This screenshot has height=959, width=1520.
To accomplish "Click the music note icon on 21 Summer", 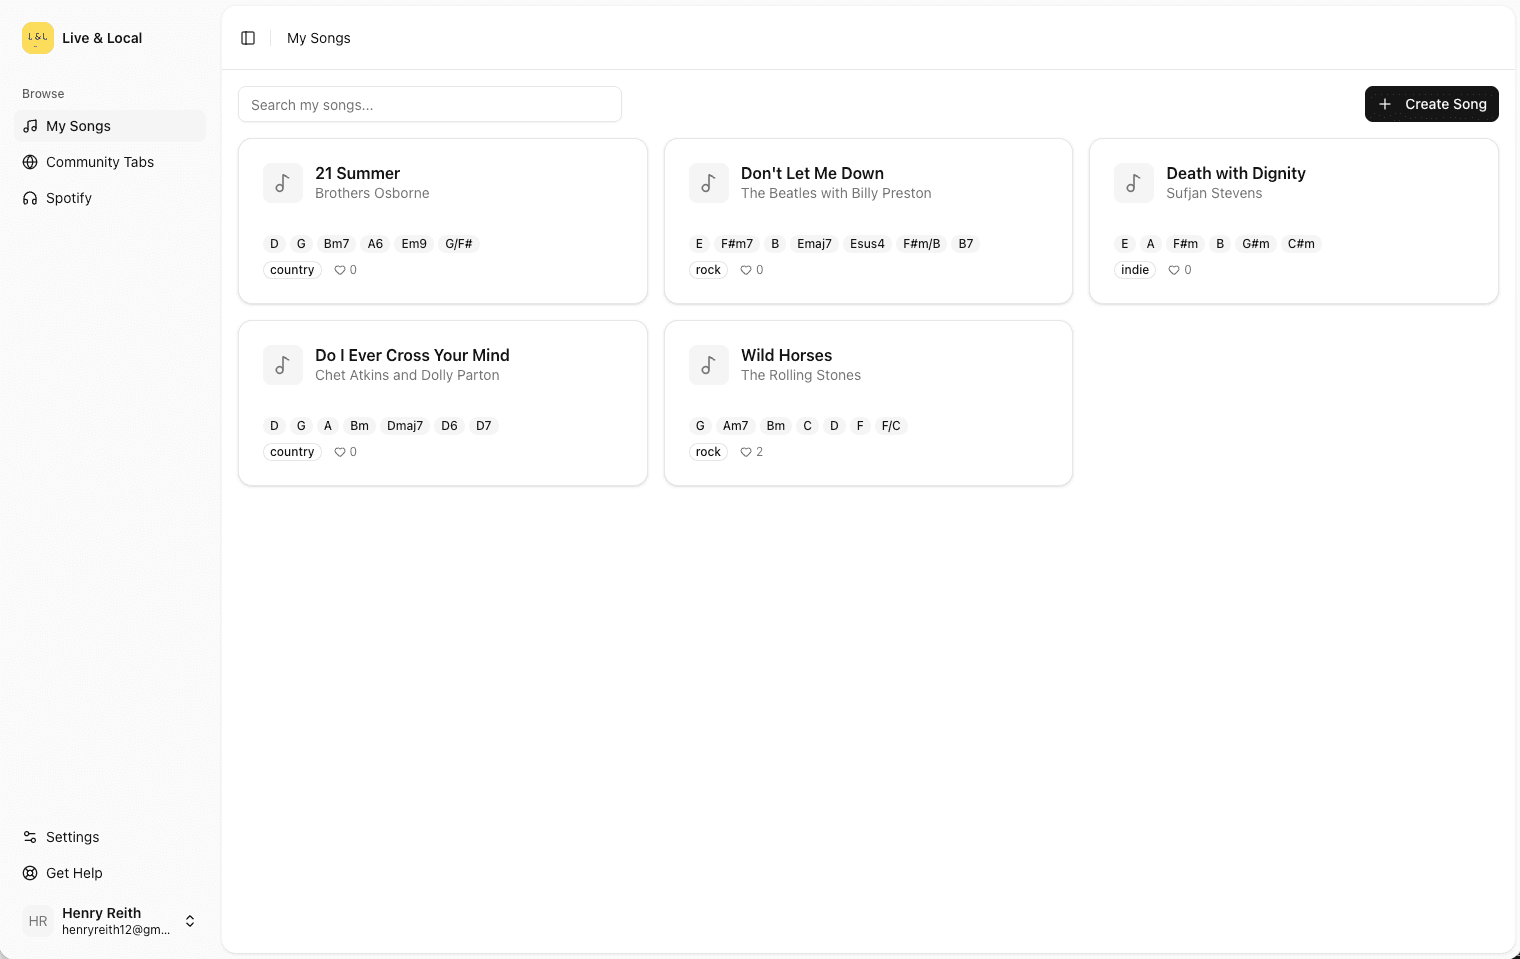I will point(283,183).
